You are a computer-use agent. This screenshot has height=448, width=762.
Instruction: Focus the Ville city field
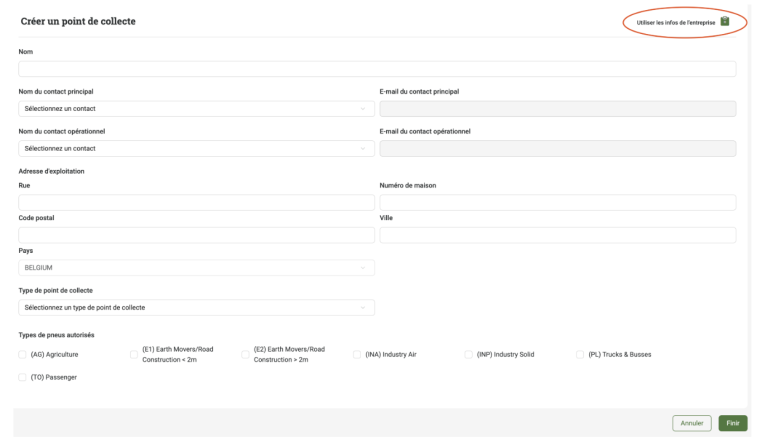[558, 235]
